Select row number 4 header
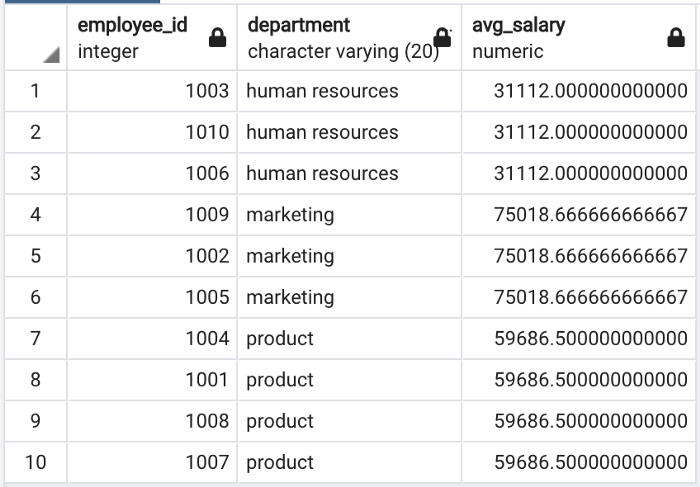 [x=35, y=215]
